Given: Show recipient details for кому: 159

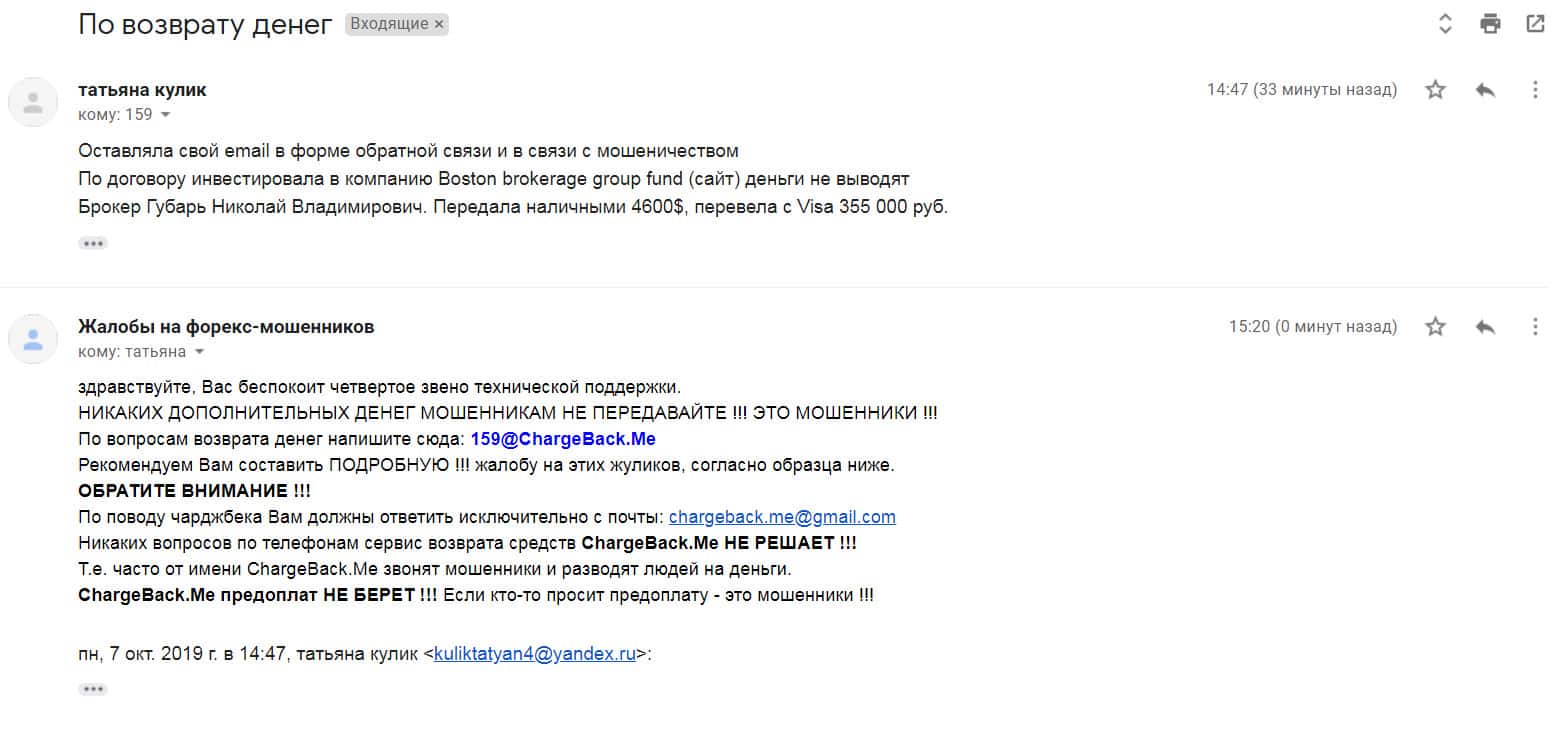Looking at the screenshot, I should tap(166, 115).
